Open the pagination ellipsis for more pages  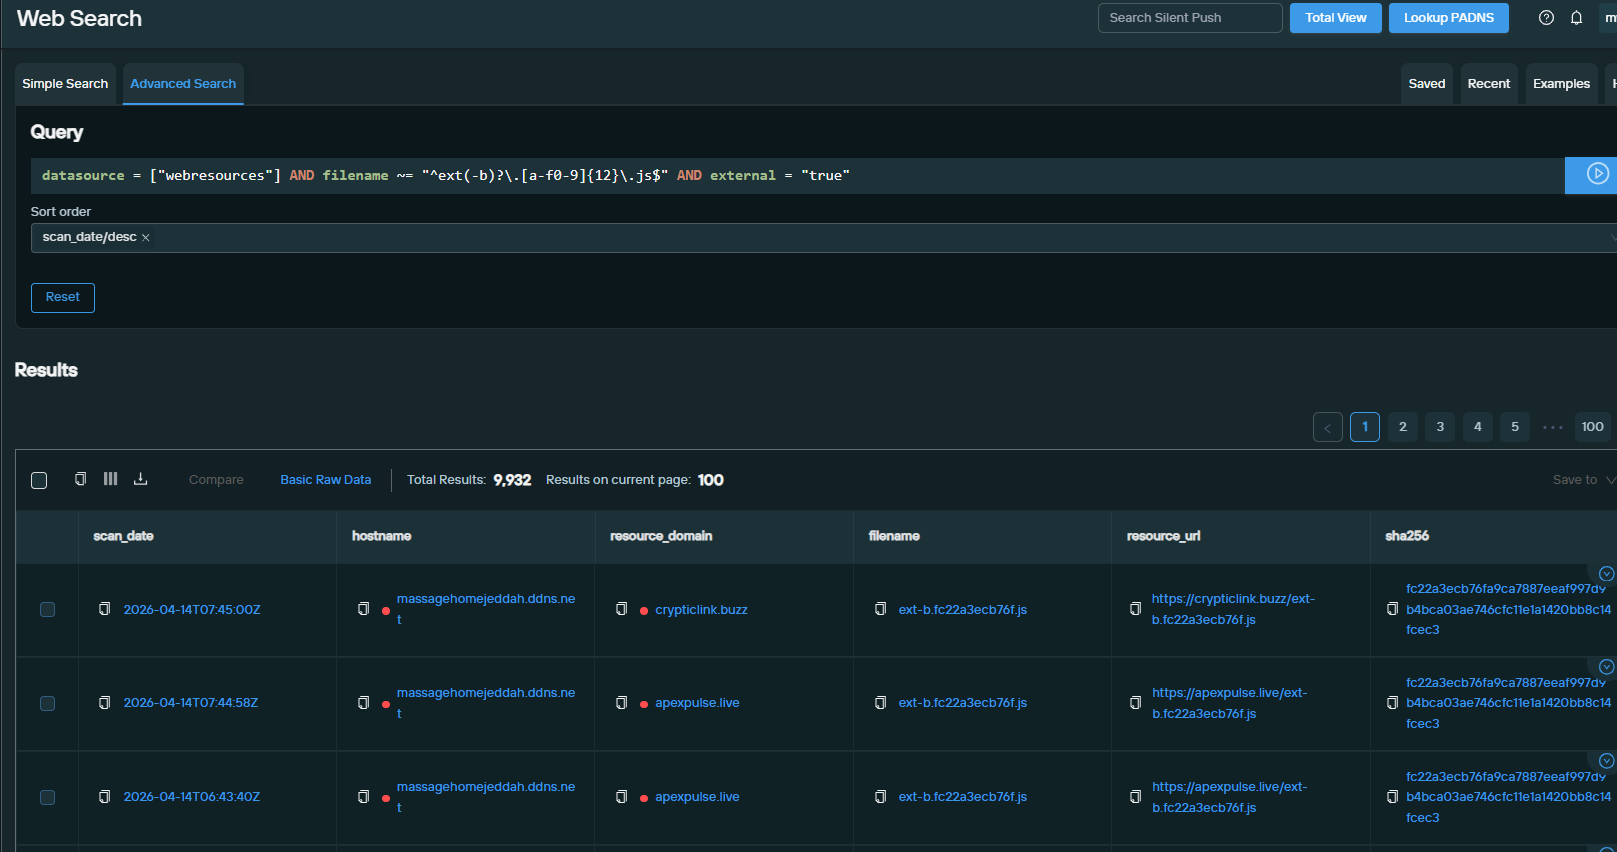click(1553, 427)
